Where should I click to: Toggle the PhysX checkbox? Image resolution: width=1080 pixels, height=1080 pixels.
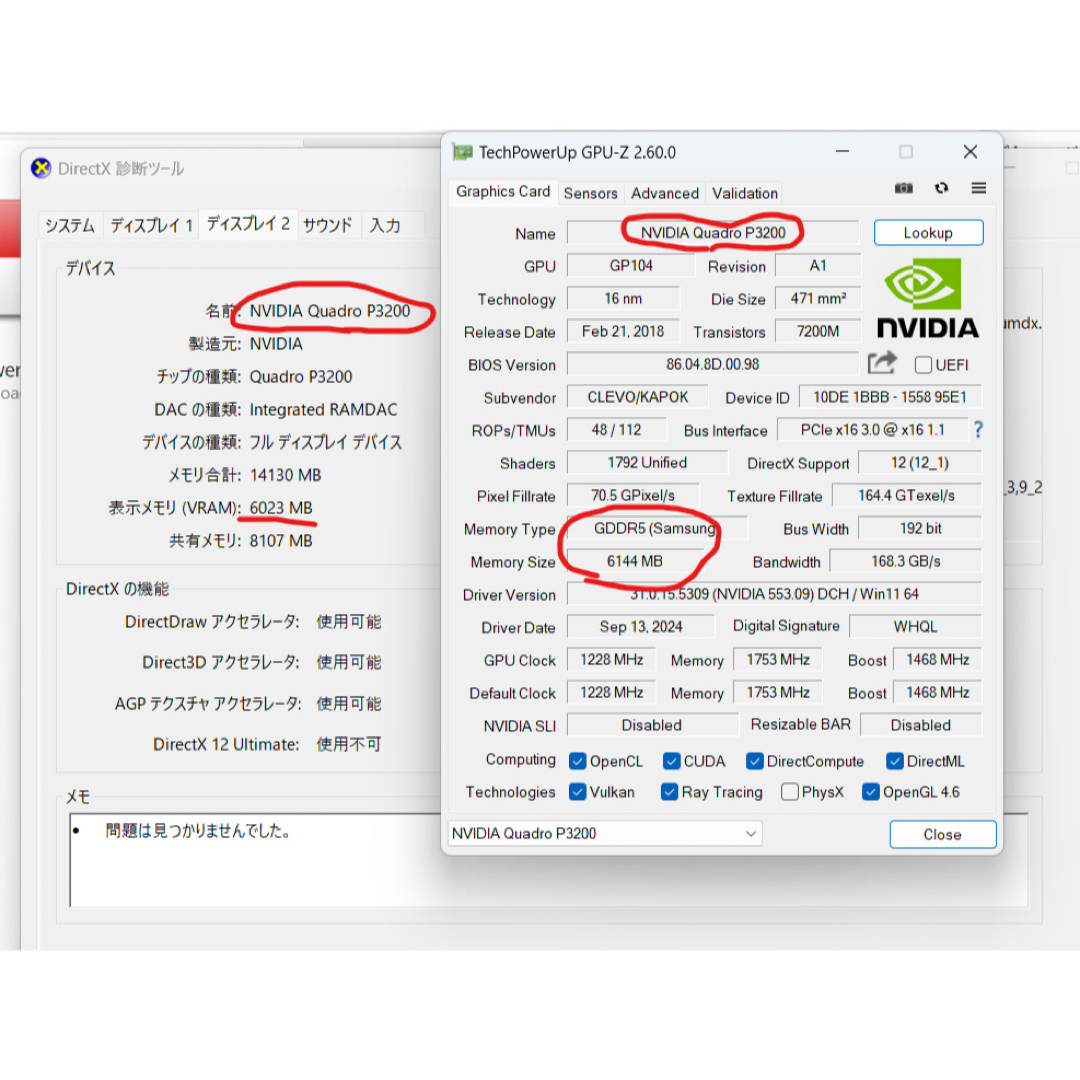tap(789, 792)
